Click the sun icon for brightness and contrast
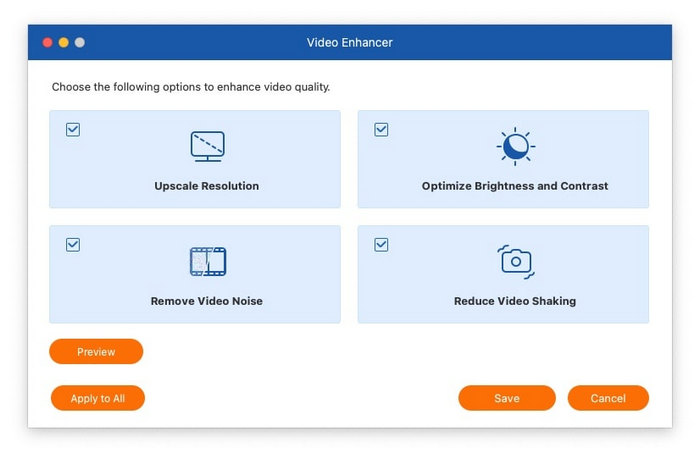This screenshot has height=459, width=700. pyautogui.click(x=515, y=146)
